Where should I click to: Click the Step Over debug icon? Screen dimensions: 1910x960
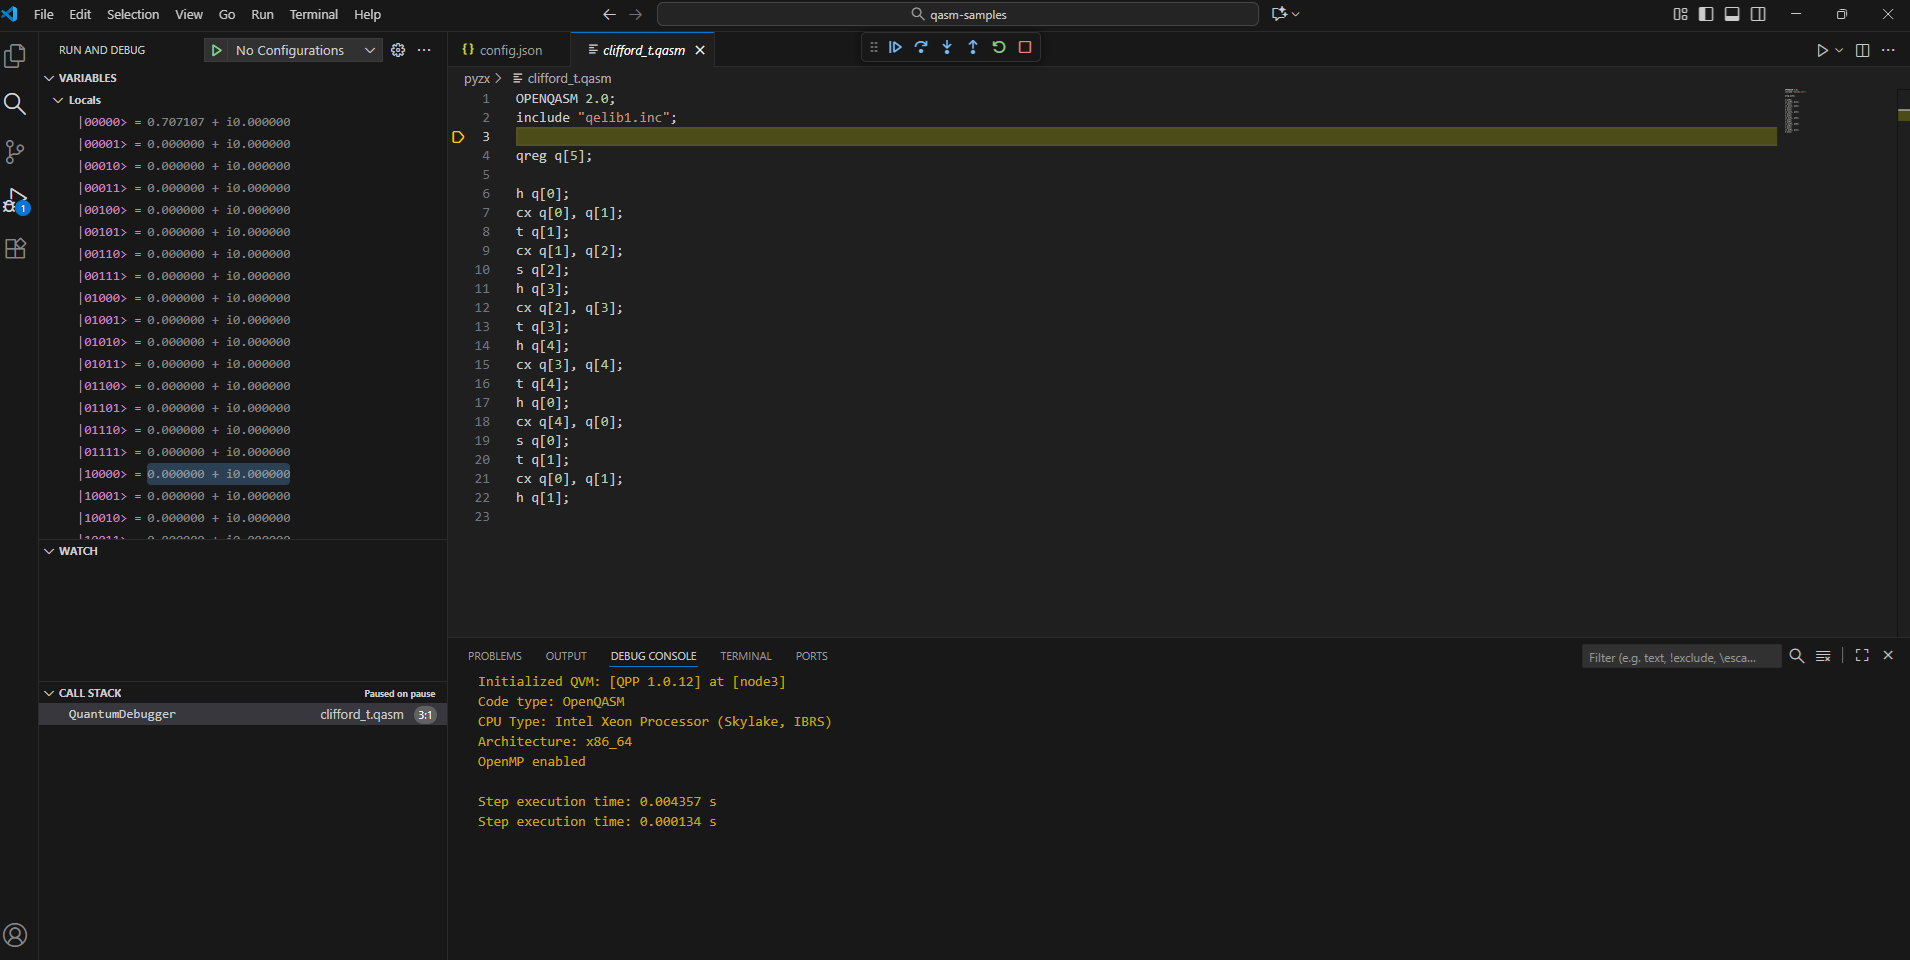pyautogui.click(x=921, y=47)
